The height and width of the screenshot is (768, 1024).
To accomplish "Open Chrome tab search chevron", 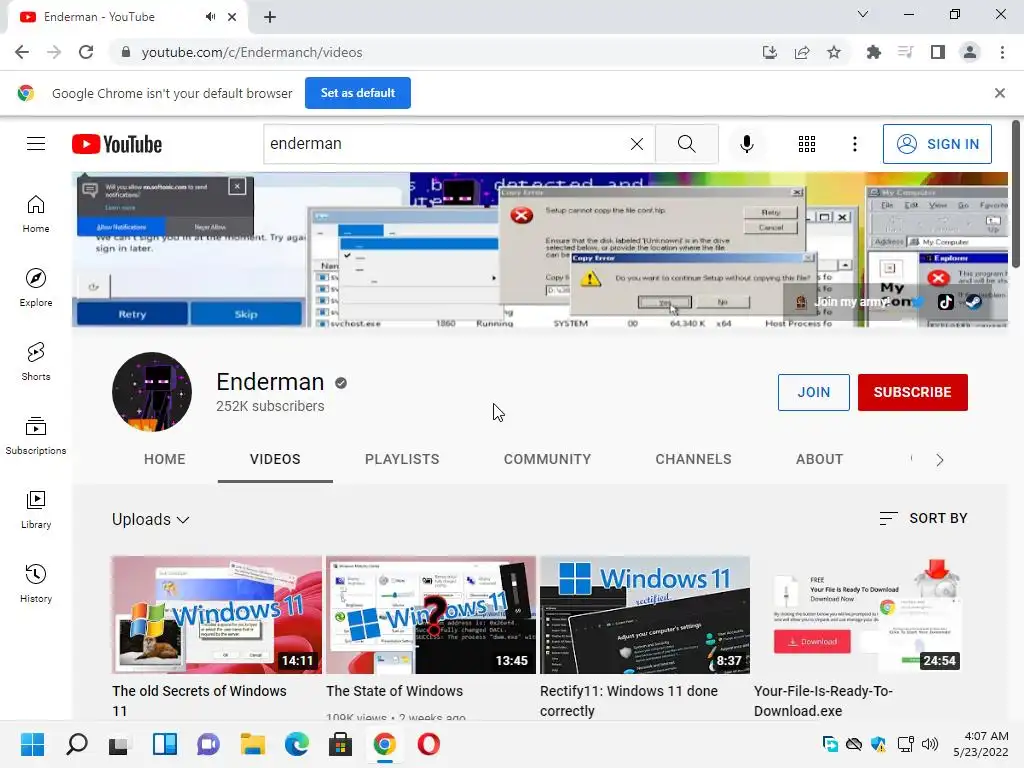I will [862, 14].
